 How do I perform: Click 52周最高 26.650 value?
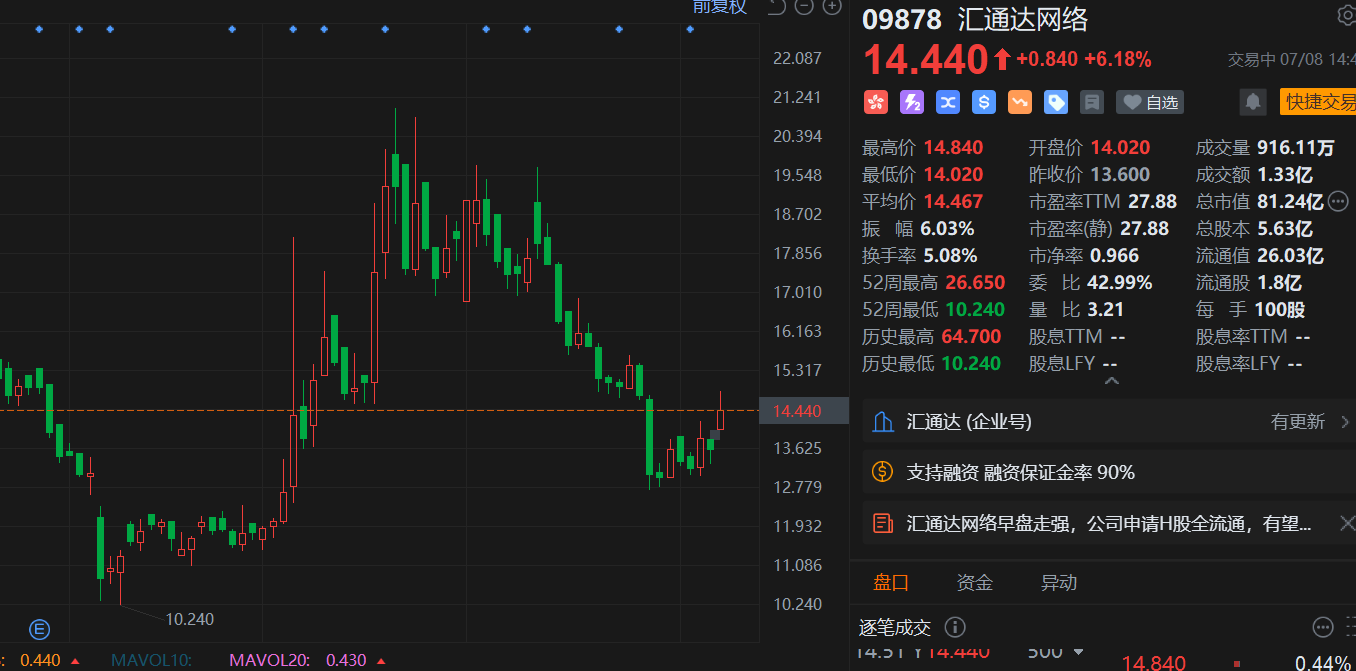click(973, 282)
